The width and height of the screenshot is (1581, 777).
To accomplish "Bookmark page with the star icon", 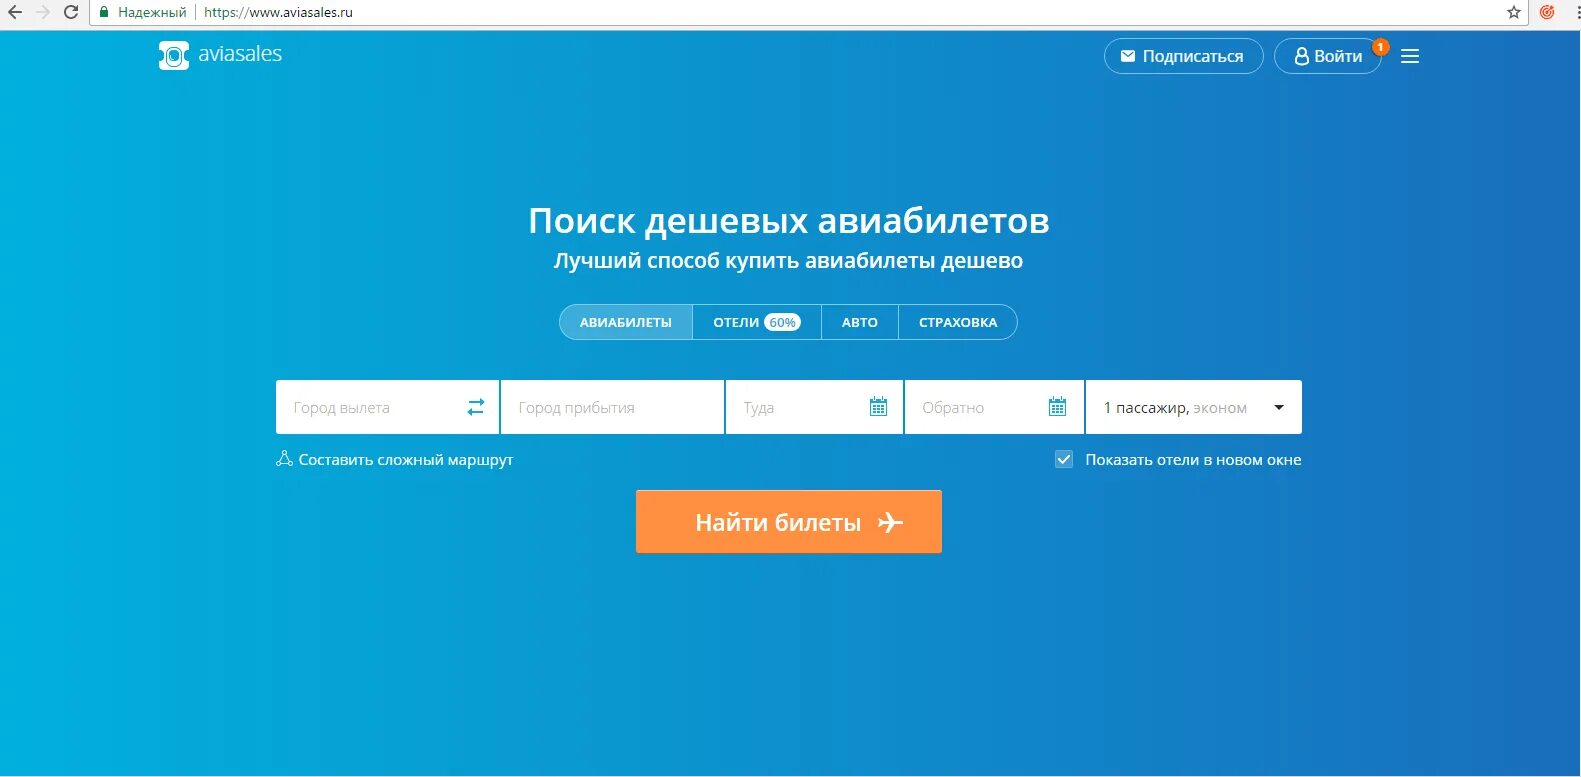I will [x=1514, y=12].
